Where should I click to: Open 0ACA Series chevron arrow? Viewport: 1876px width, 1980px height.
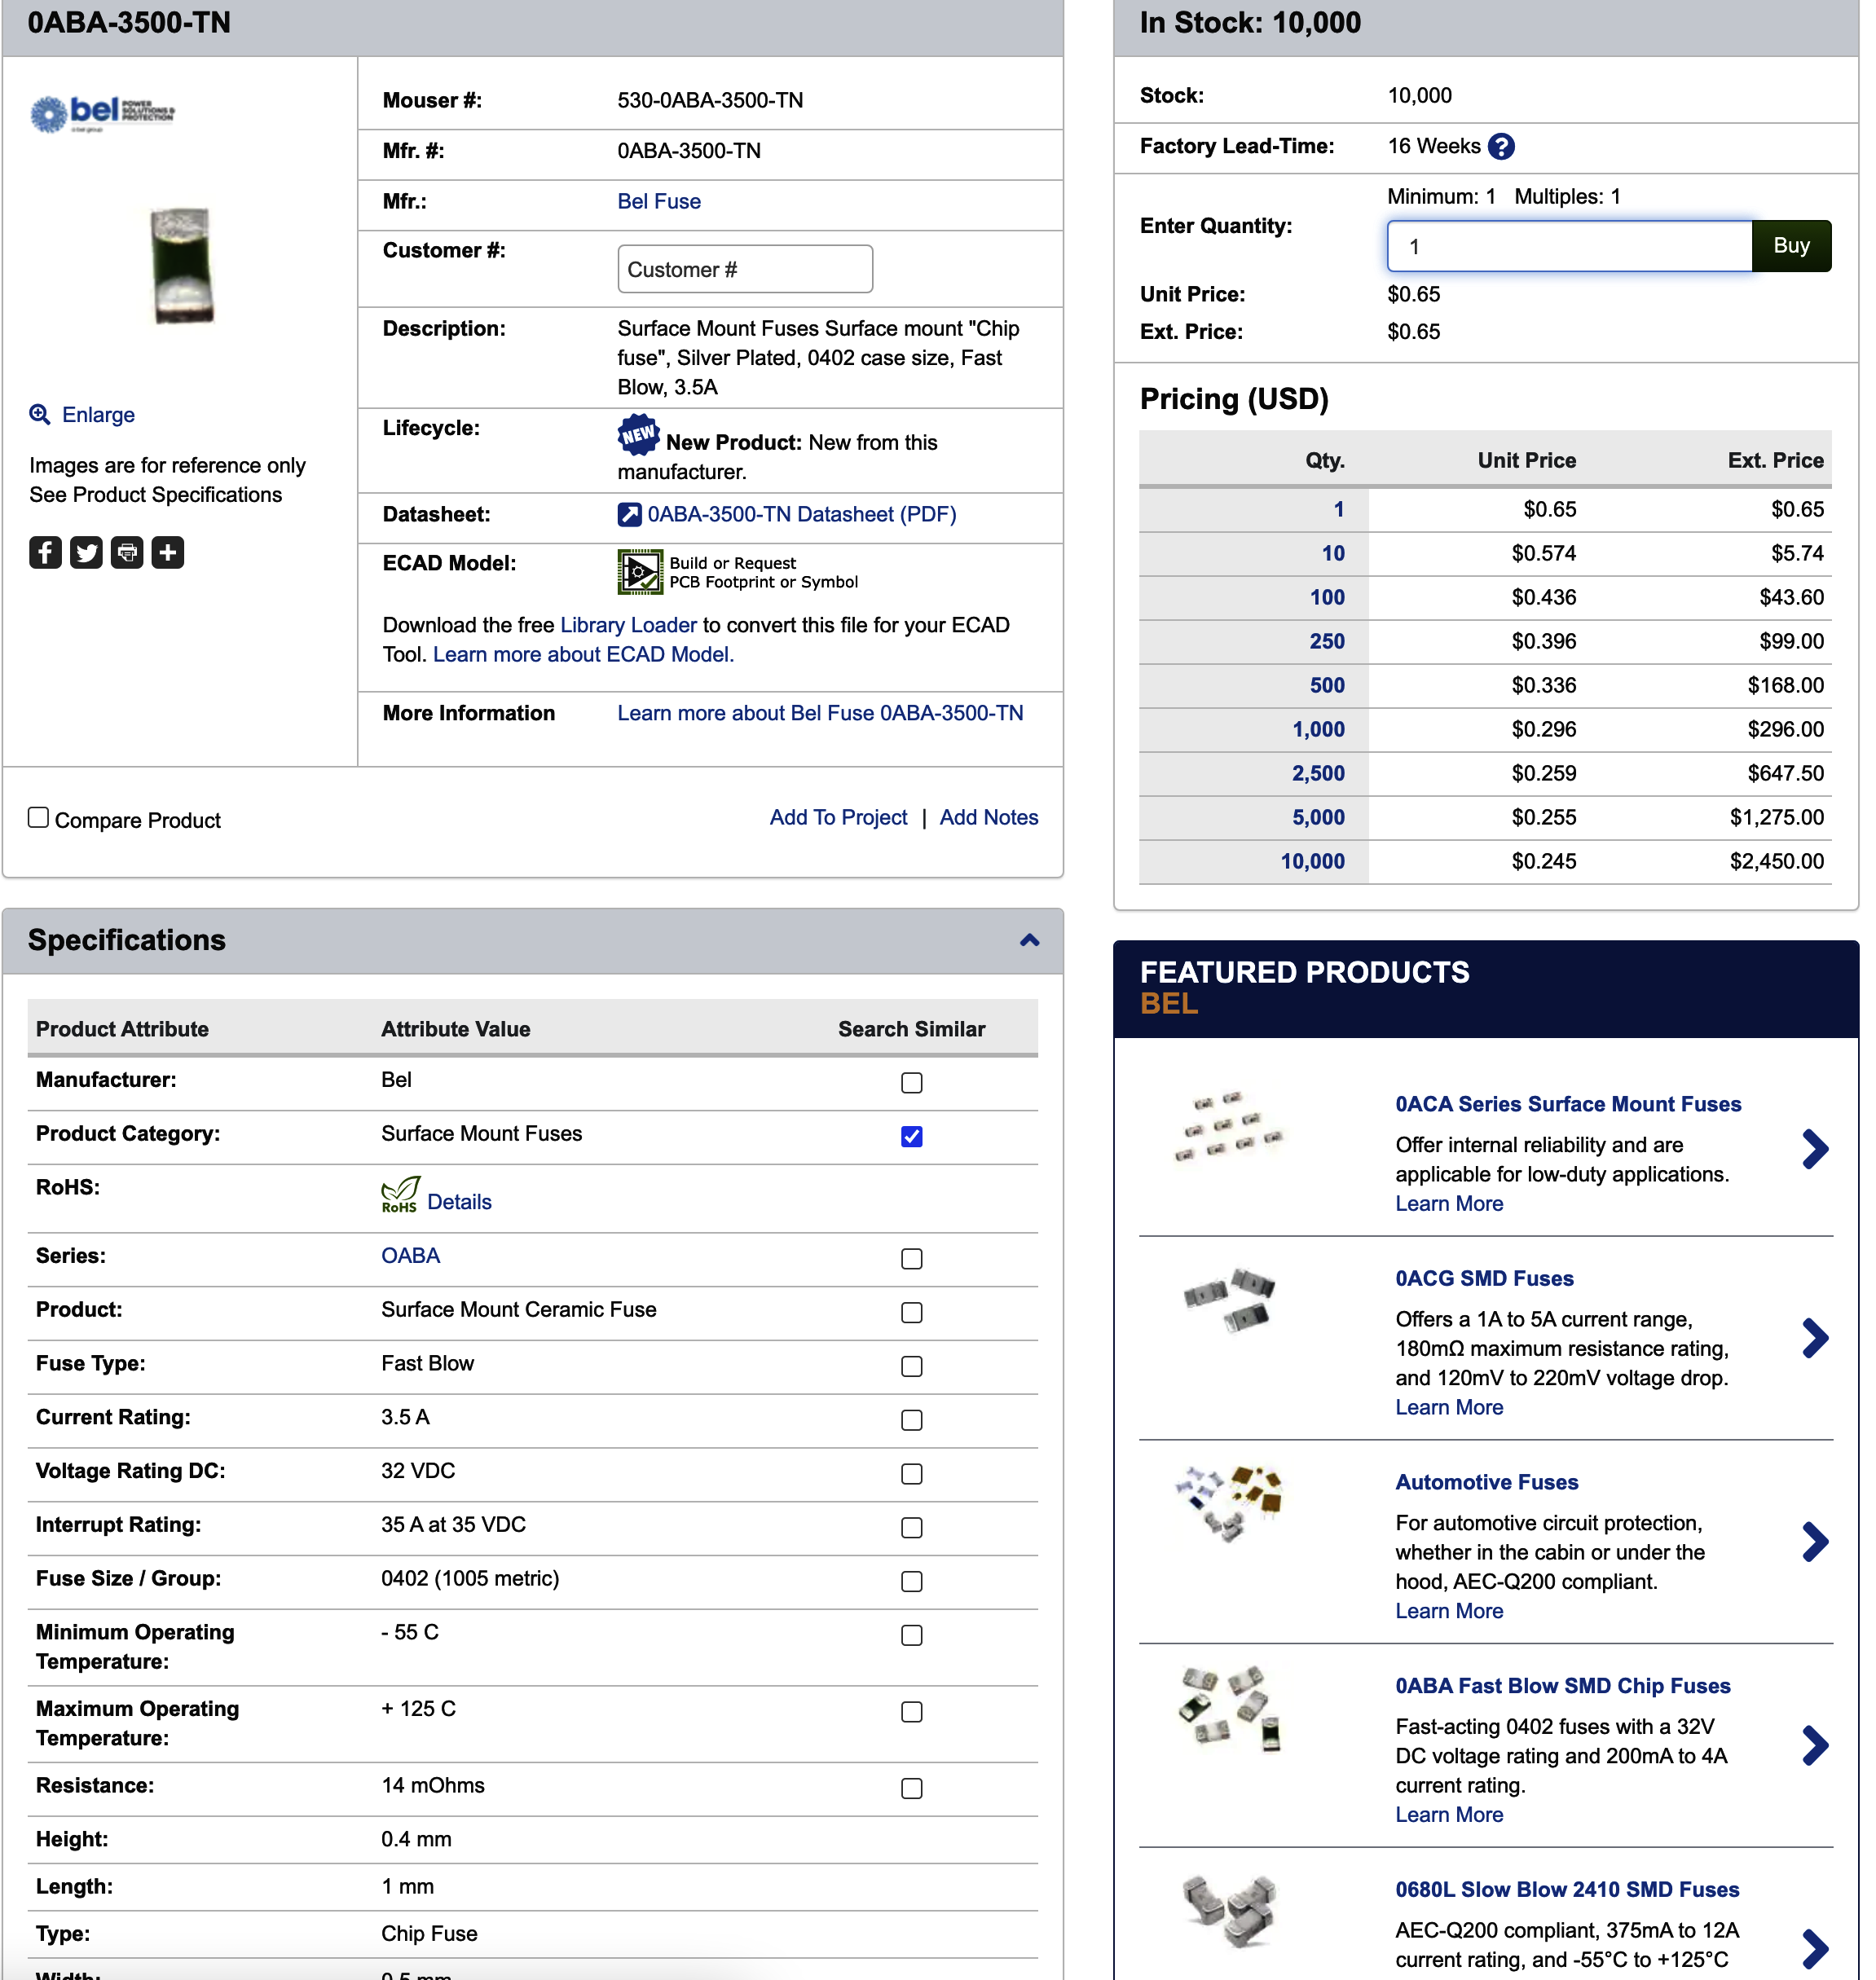tap(1815, 1150)
